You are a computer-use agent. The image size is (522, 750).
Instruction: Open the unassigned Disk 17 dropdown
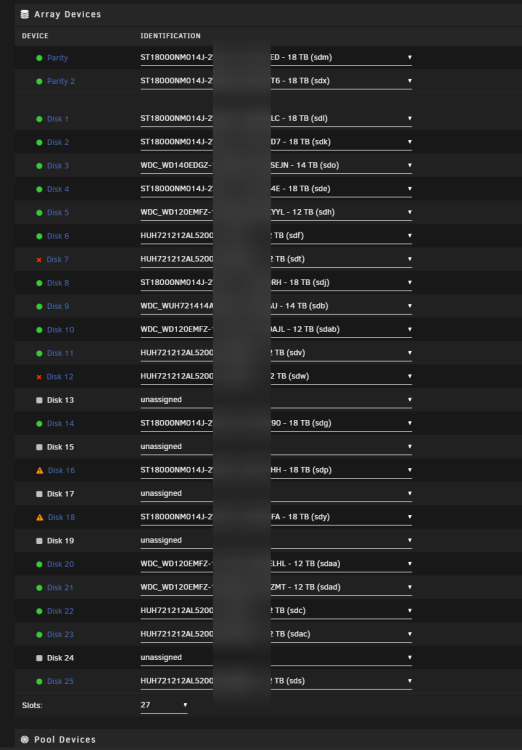[x=276, y=494]
